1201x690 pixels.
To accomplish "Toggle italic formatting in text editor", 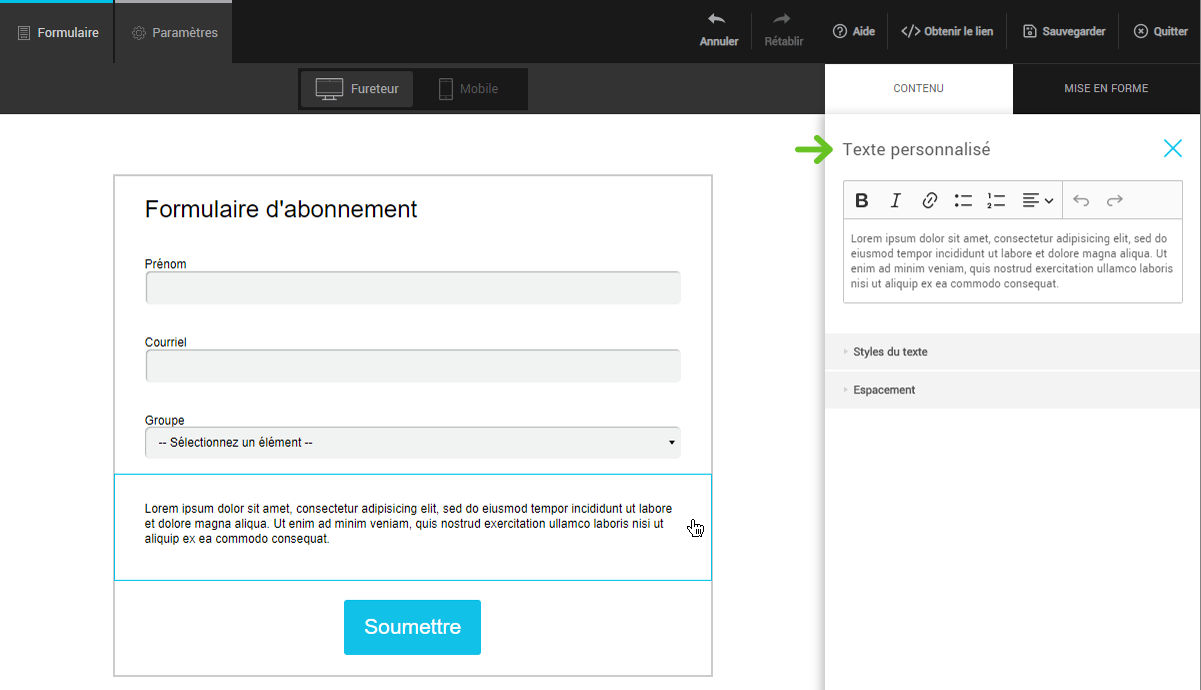I will point(896,201).
